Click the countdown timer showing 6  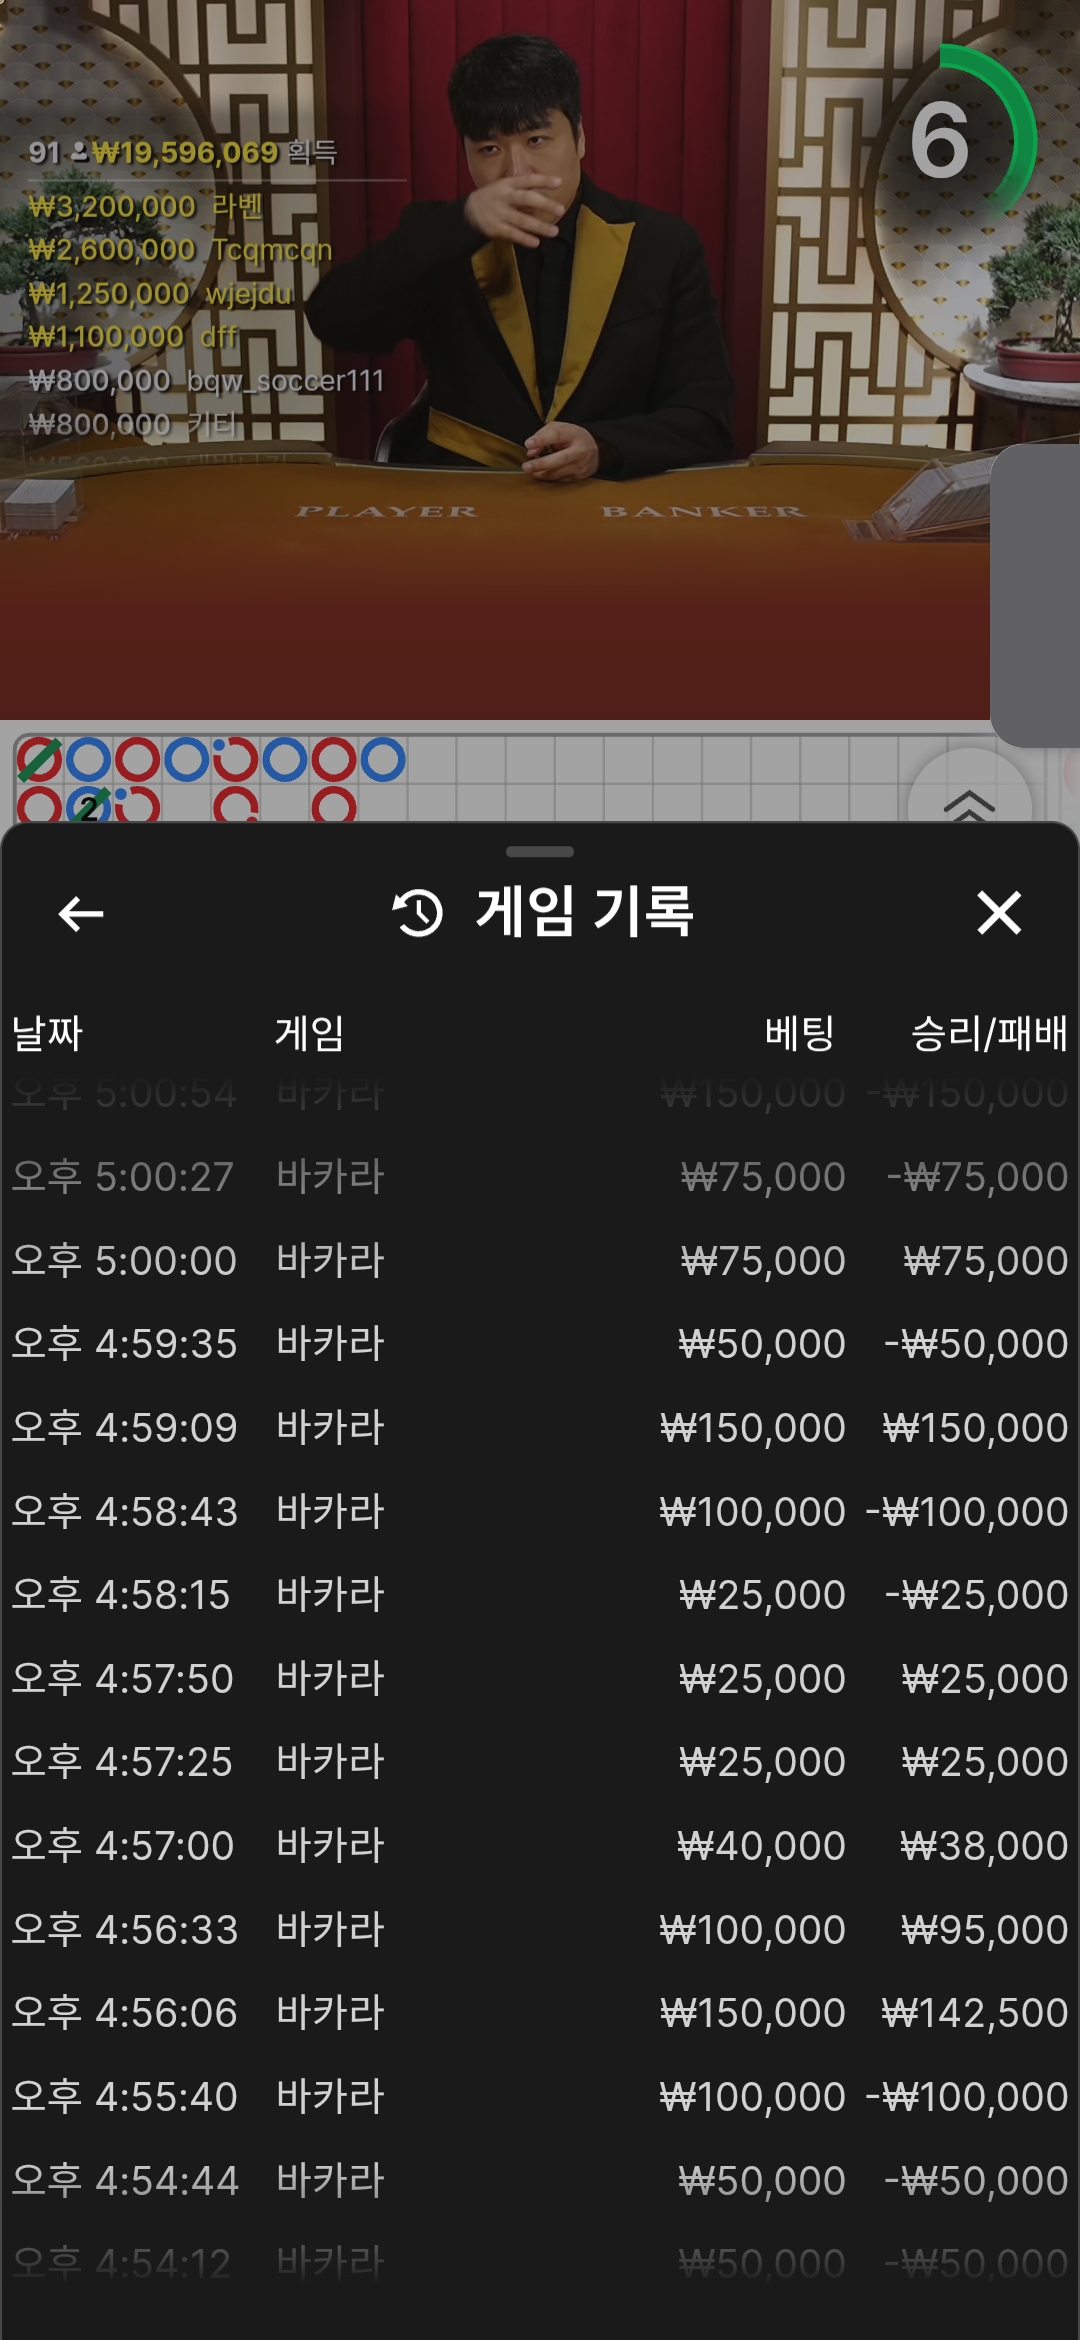click(x=941, y=141)
